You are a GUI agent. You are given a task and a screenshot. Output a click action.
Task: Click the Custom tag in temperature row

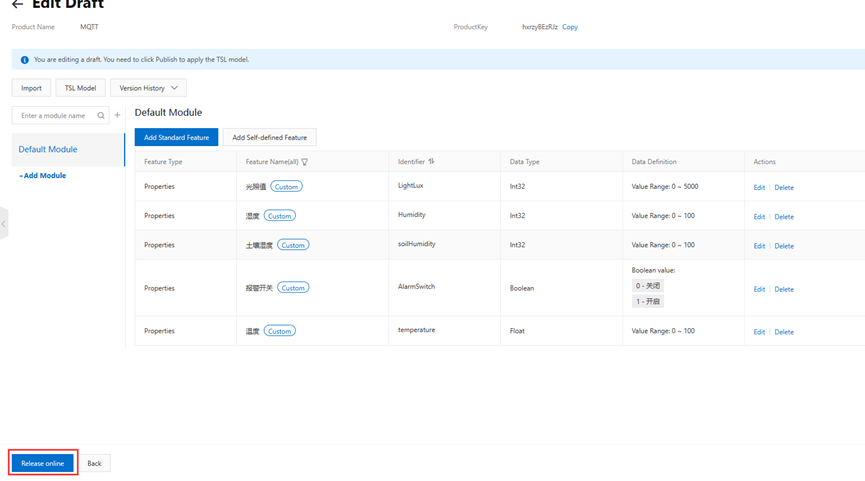pos(280,331)
